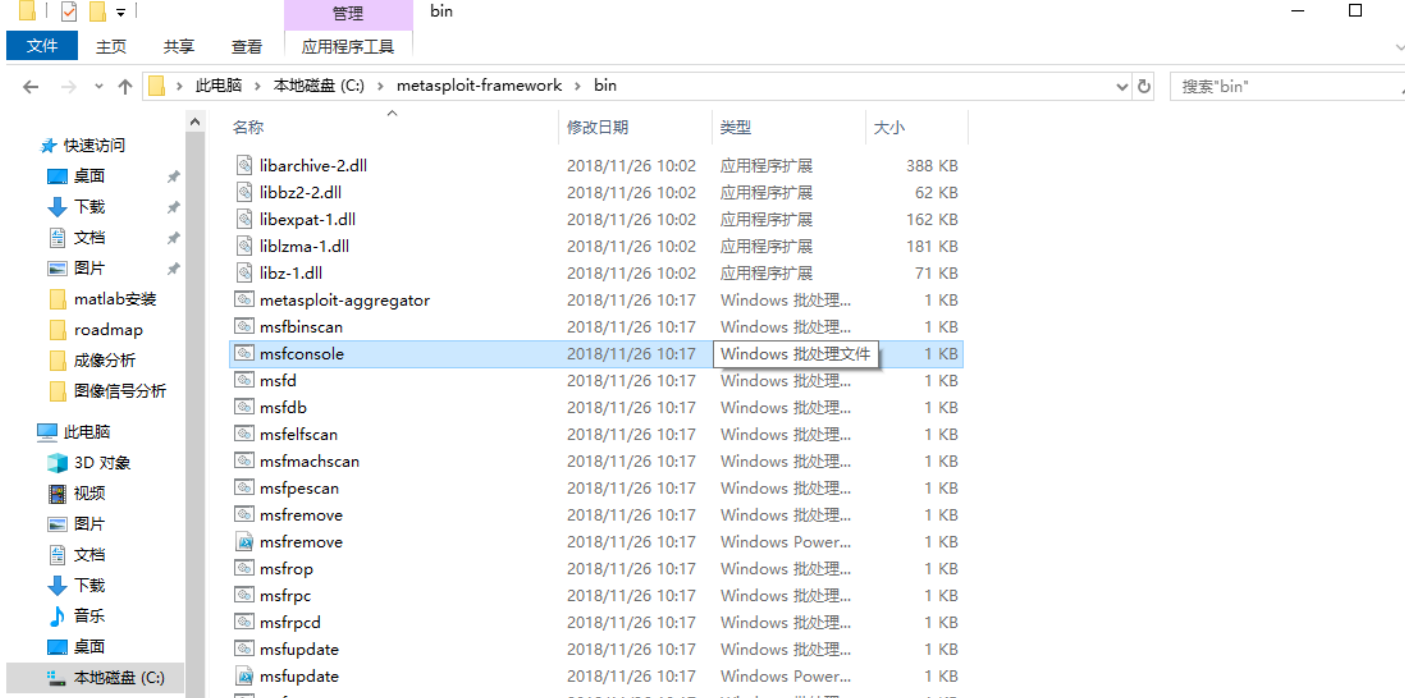
Task: Switch to the 主页 ribbon tab
Action: coord(111,46)
